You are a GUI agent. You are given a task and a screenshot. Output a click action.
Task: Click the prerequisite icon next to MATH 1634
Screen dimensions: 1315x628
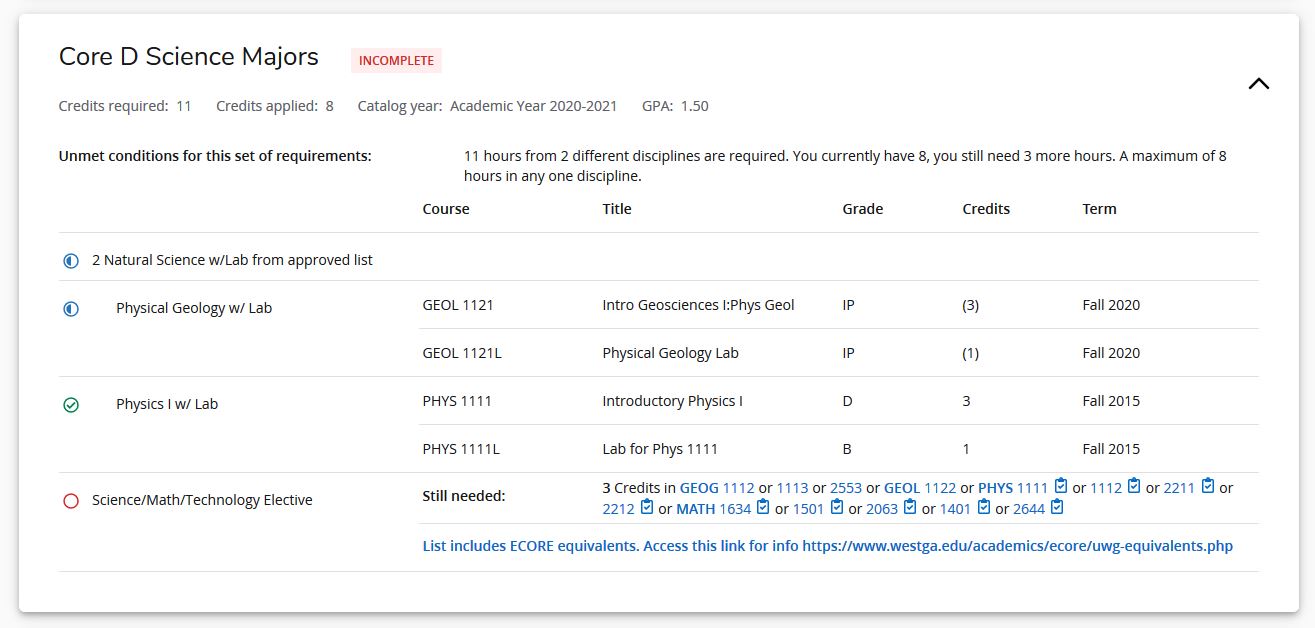(x=763, y=508)
